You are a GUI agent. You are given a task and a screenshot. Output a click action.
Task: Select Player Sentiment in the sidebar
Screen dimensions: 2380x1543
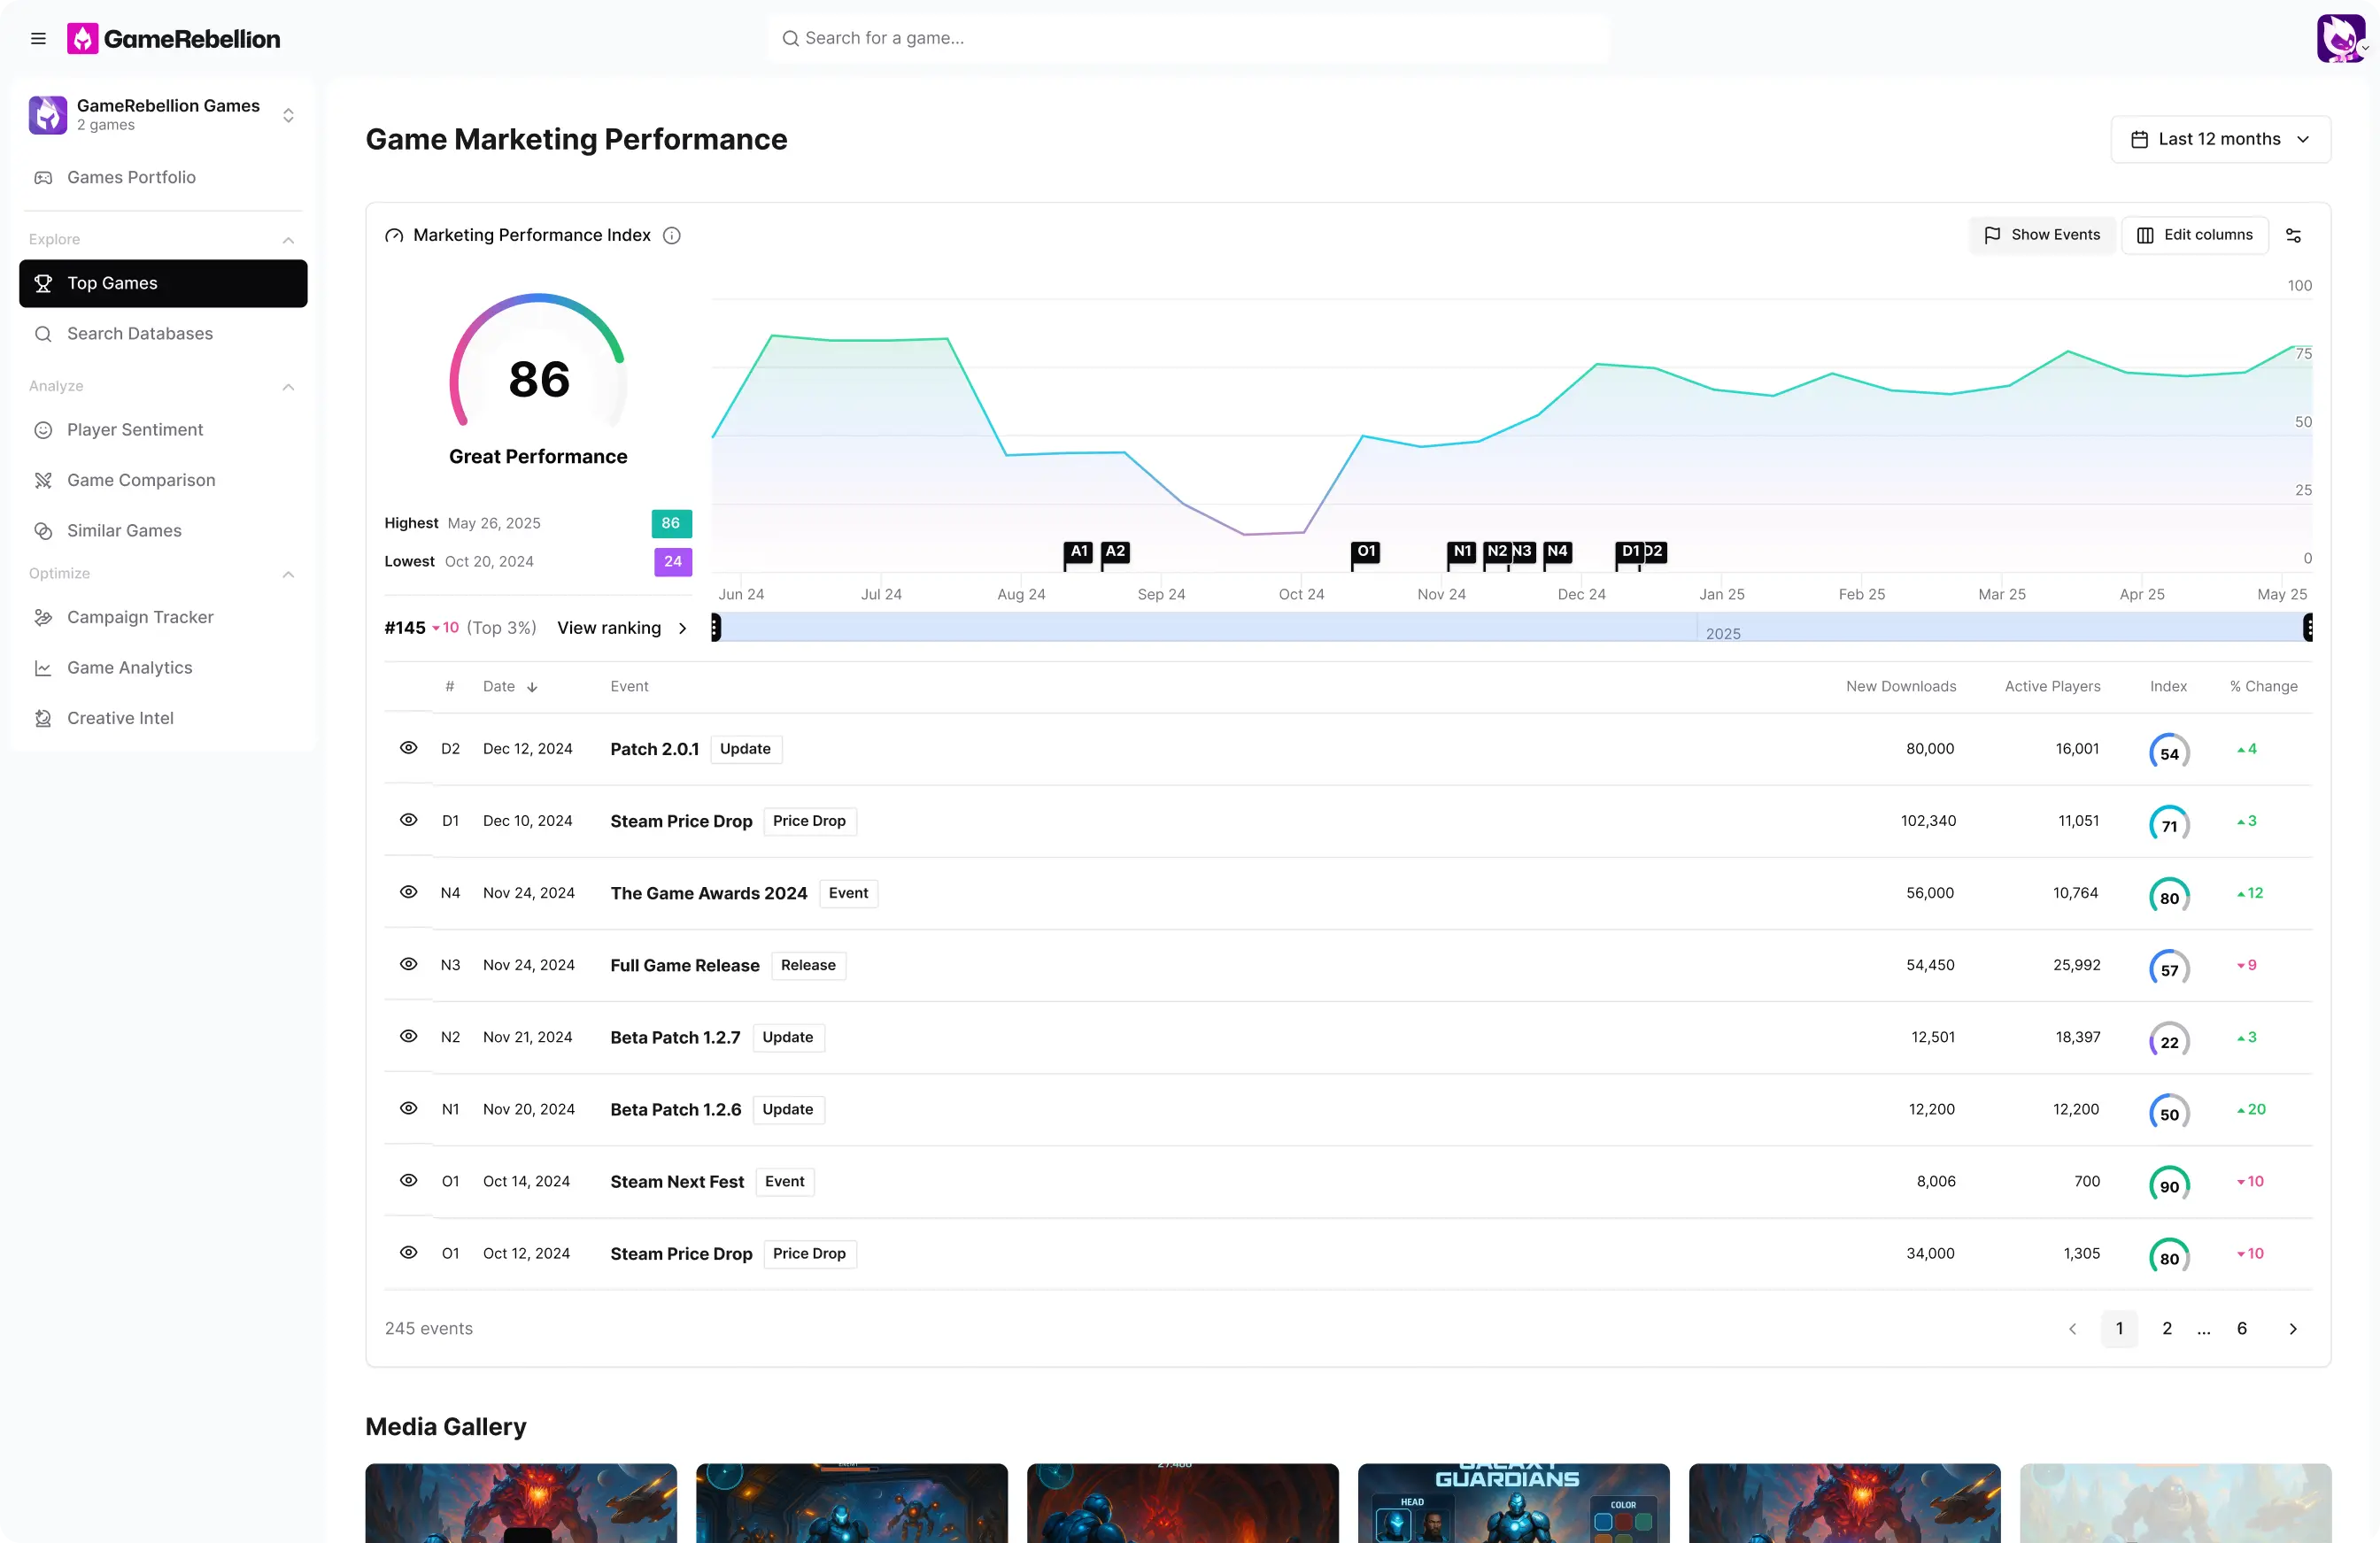[x=134, y=429]
